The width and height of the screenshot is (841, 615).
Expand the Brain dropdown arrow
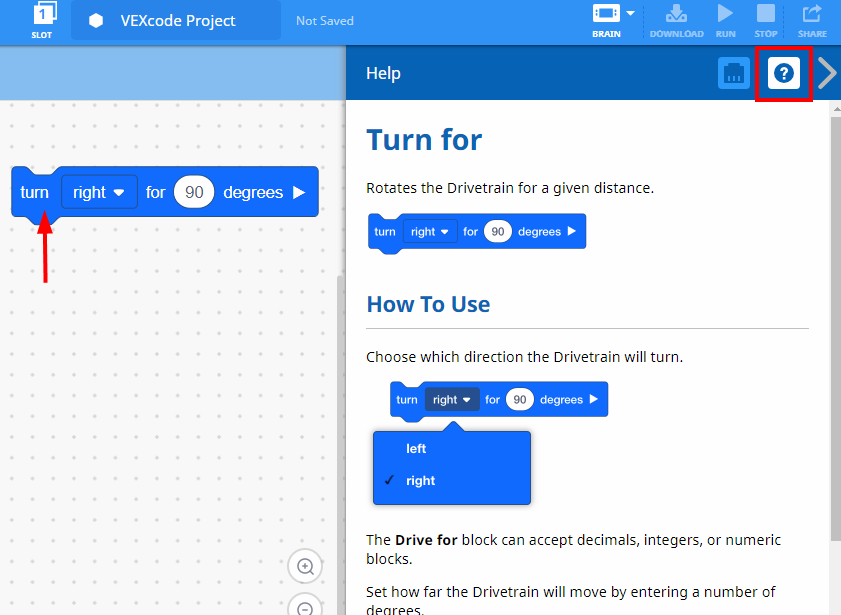[x=631, y=13]
